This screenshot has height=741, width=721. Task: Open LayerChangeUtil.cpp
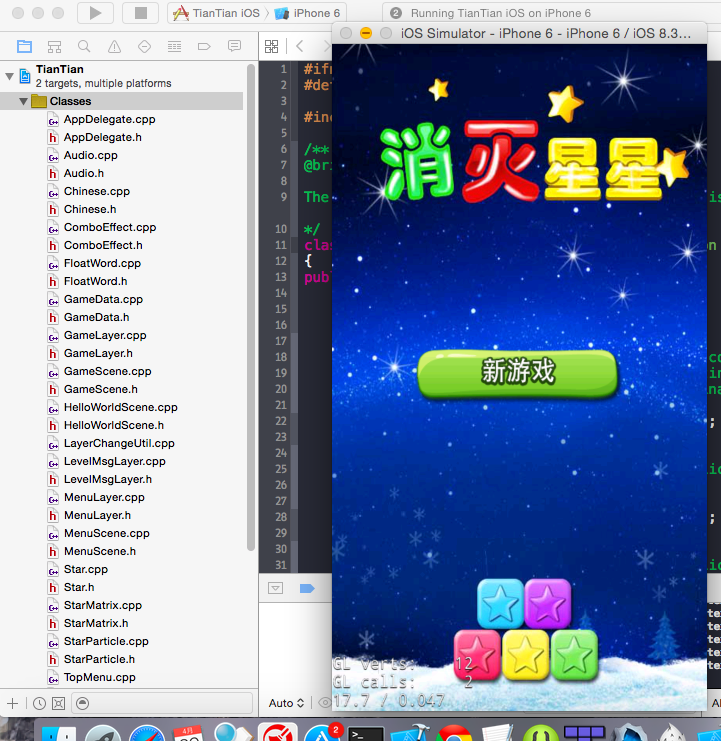coord(119,443)
